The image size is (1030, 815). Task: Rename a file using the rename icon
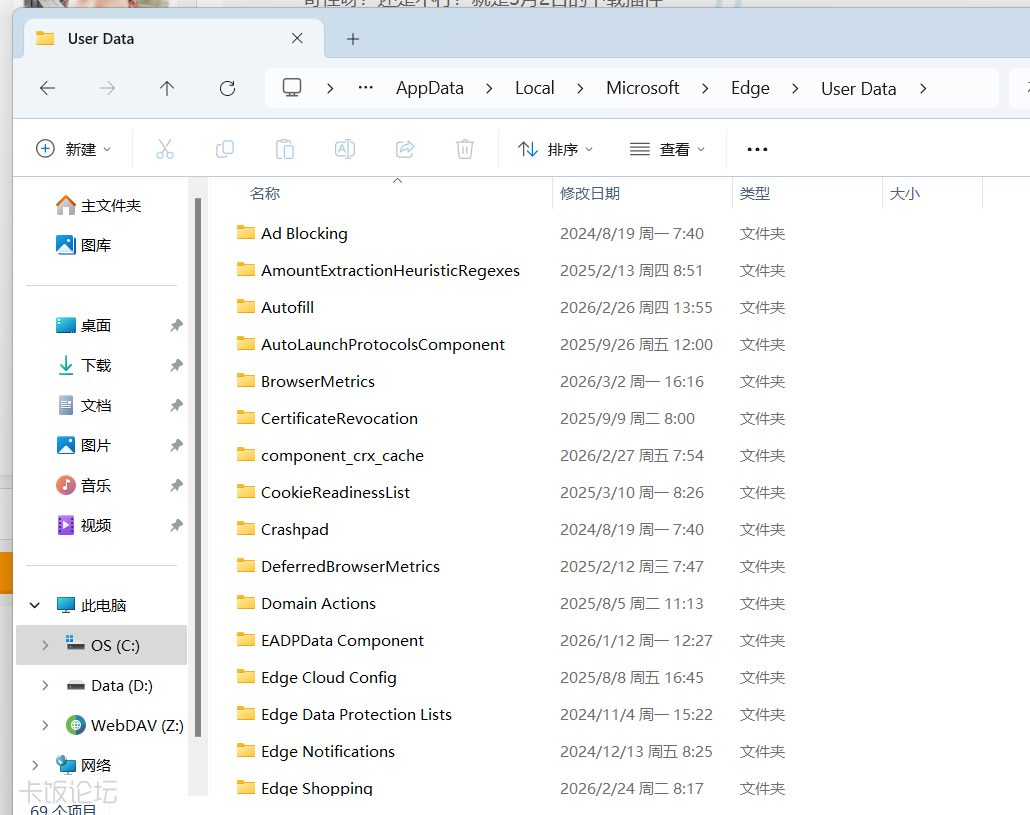pos(344,148)
